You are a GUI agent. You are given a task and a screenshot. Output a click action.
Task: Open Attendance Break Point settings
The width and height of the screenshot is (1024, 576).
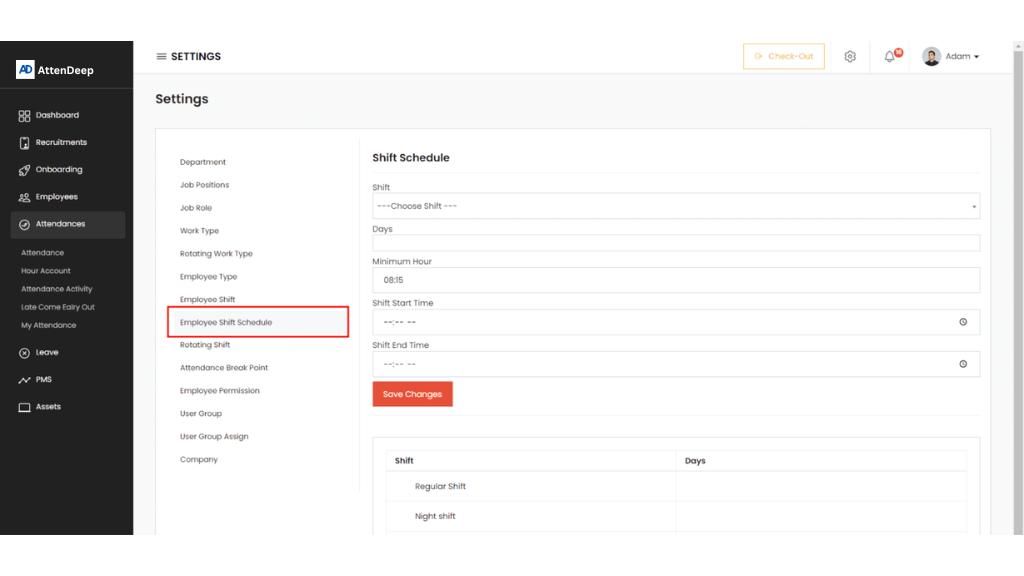point(224,368)
